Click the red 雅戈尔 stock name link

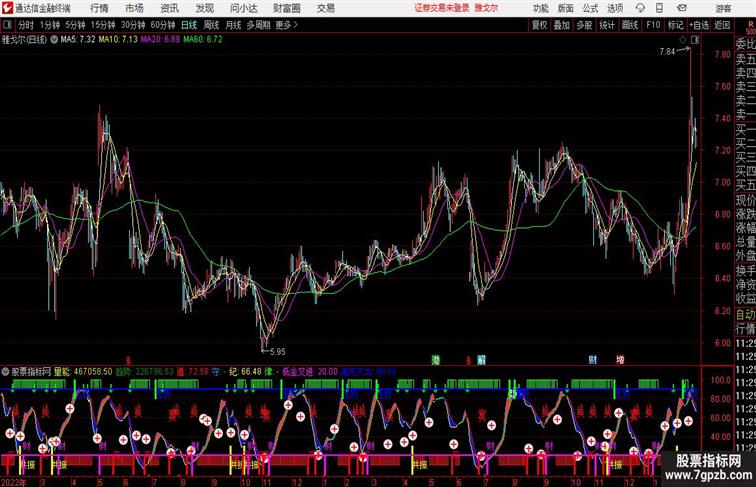point(486,8)
